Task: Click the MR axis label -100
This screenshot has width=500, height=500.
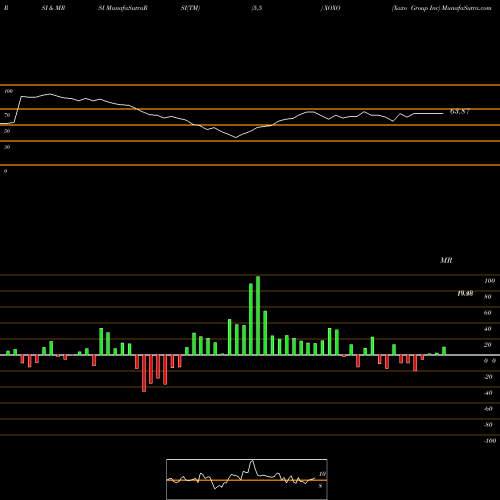Action: (490, 441)
